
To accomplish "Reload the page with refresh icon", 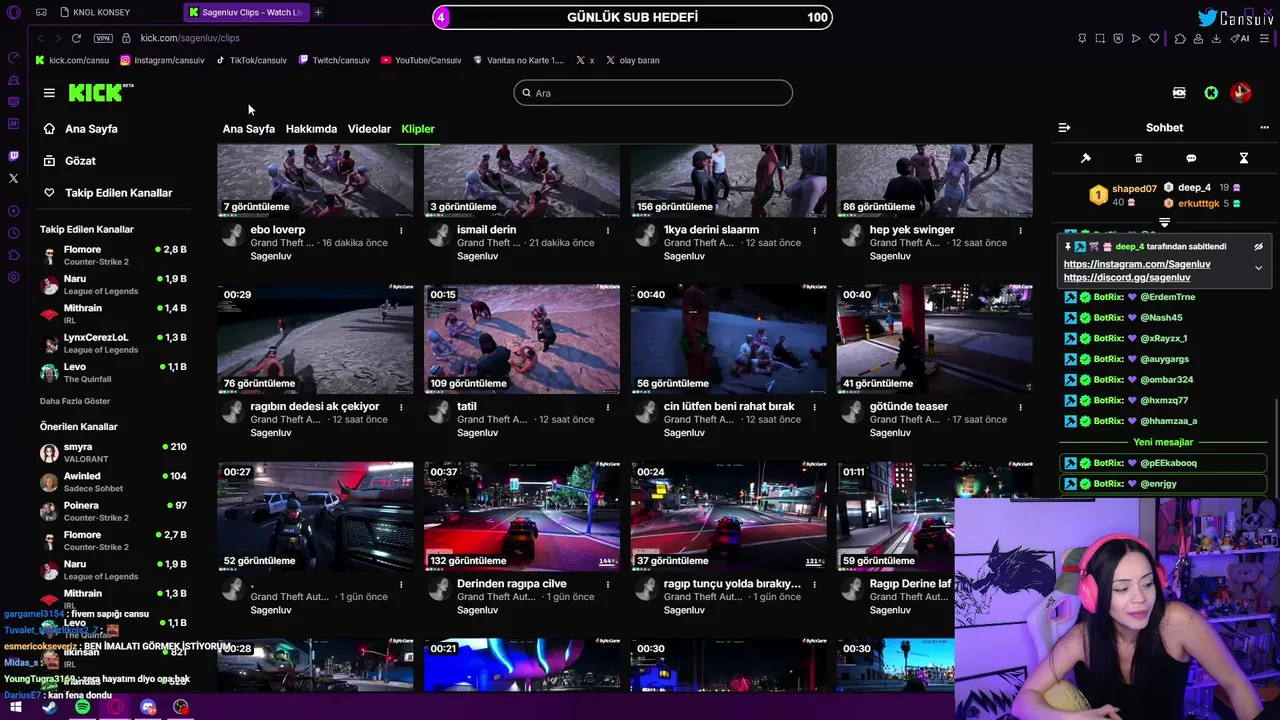I will pyautogui.click(x=76, y=38).
